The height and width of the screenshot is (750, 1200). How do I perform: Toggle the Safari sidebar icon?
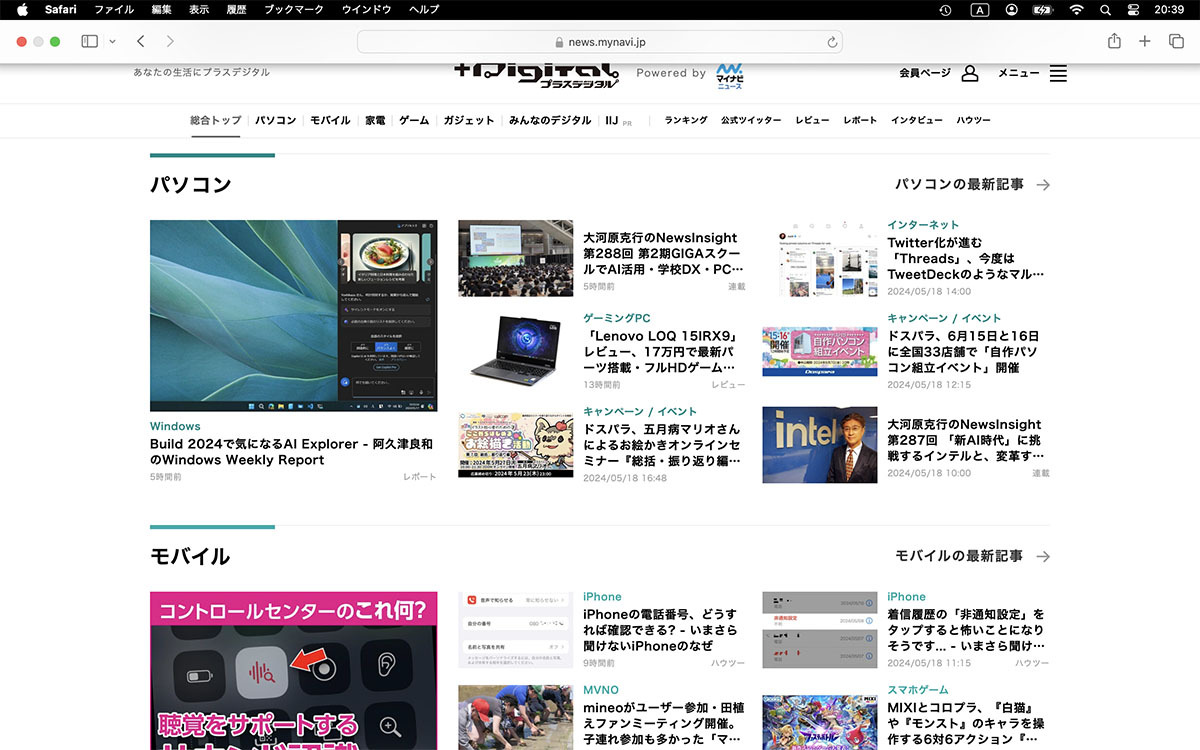click(x=89, y=41)
